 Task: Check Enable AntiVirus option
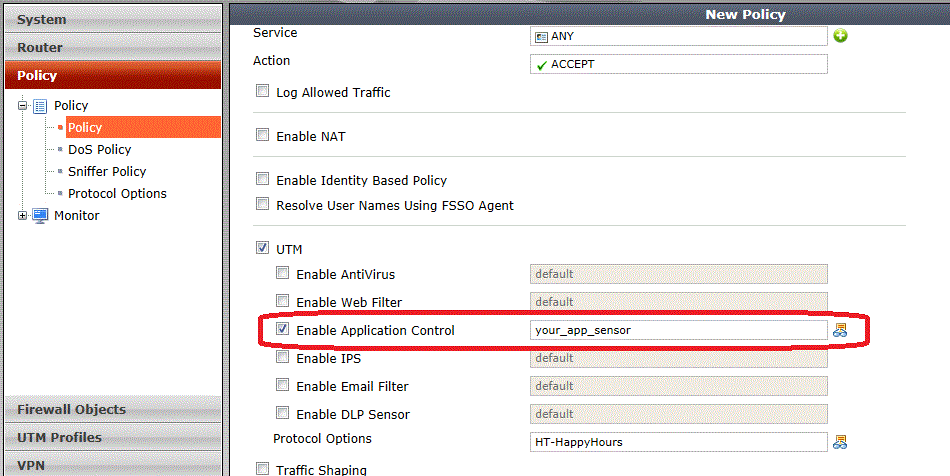pyautogui.click(x=283, y=274)
